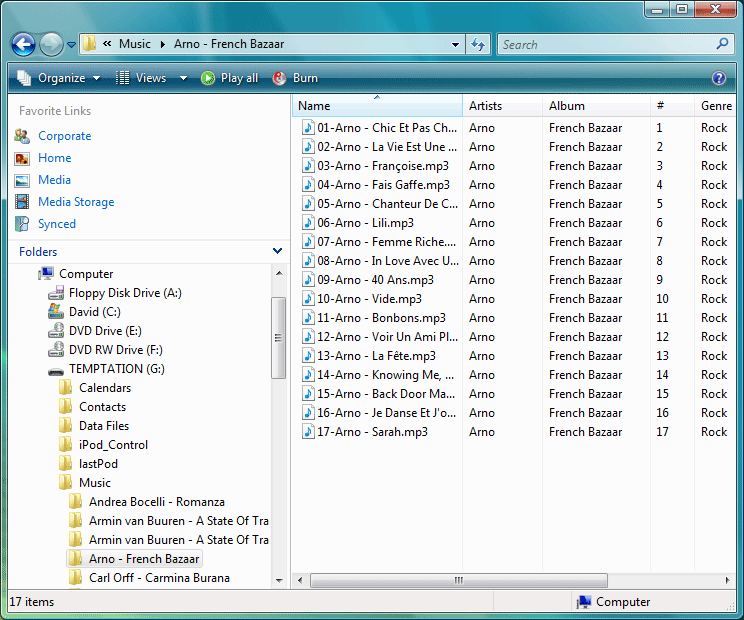Select file 11-Arno - Bonbons.mp3
This screenshot has width=744, height=620.
tap(381, 317)
